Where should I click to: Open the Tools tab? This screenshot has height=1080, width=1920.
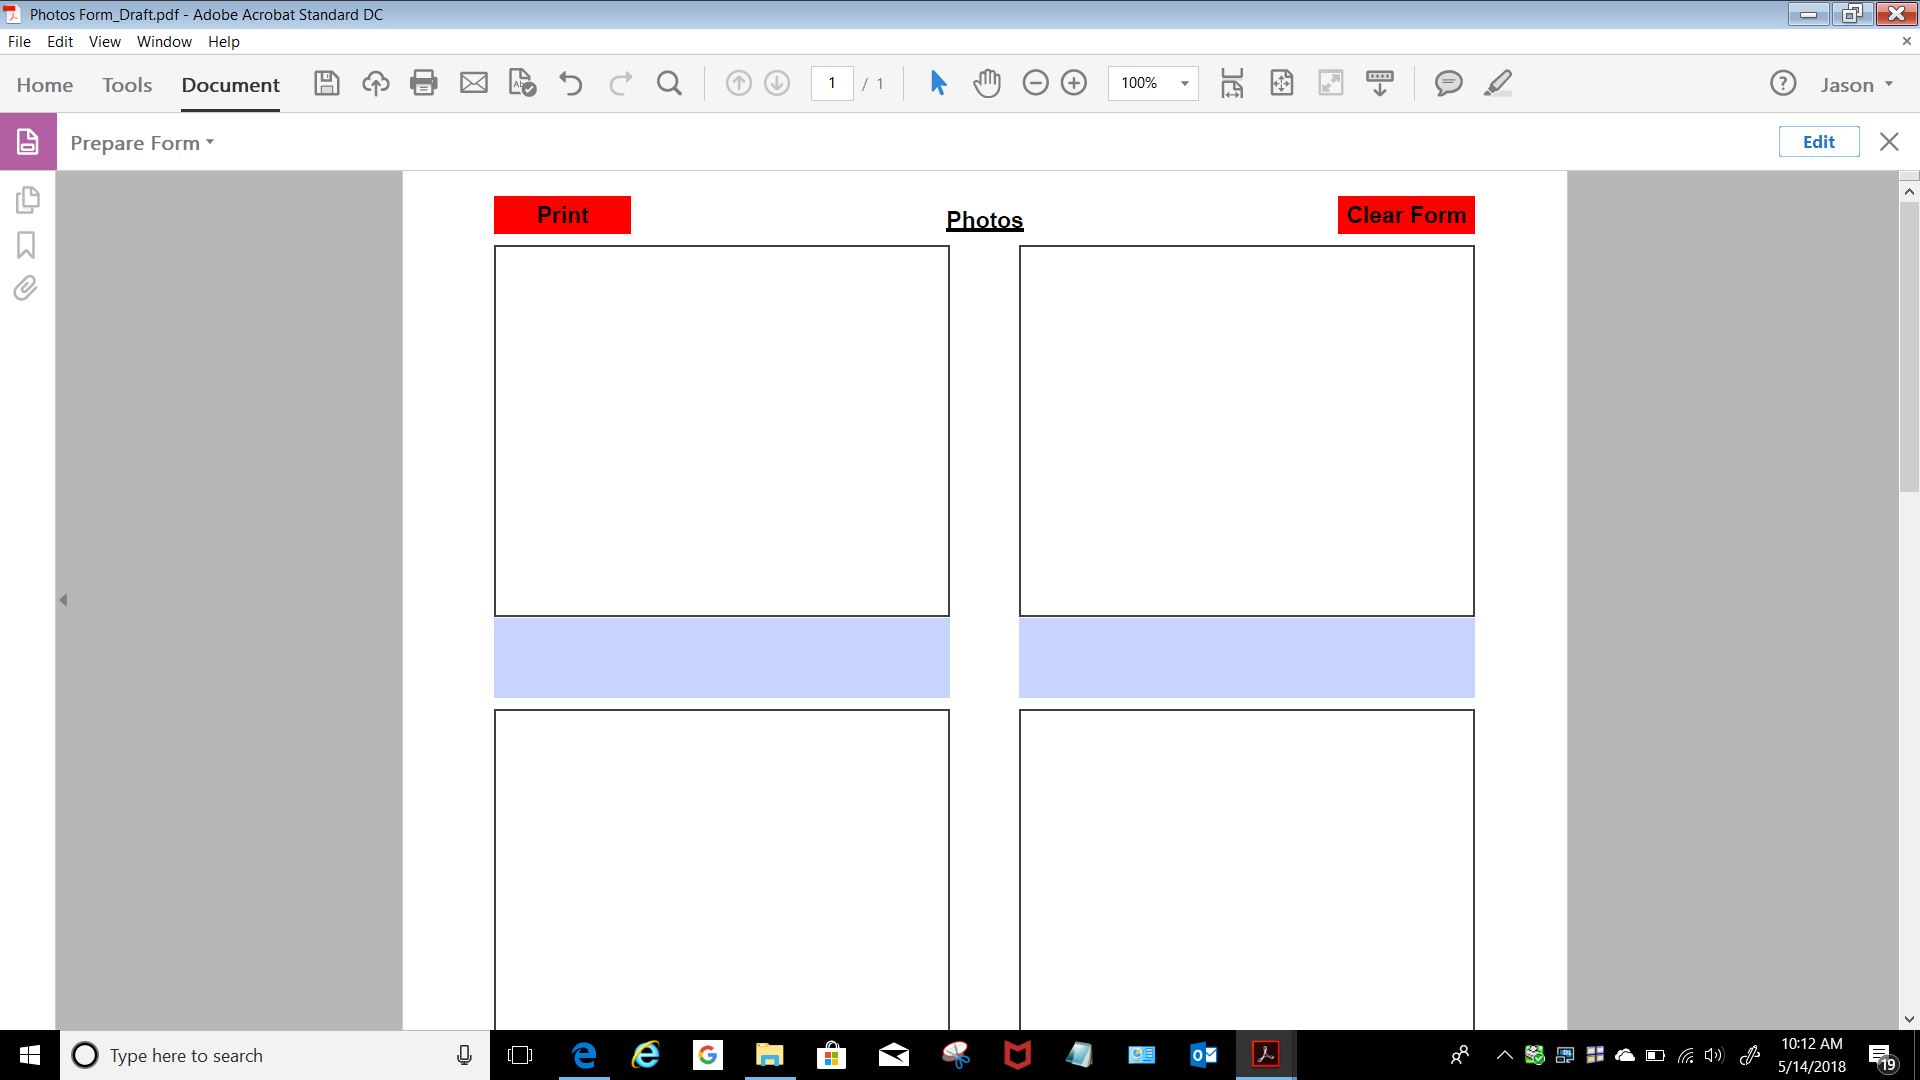127,84
